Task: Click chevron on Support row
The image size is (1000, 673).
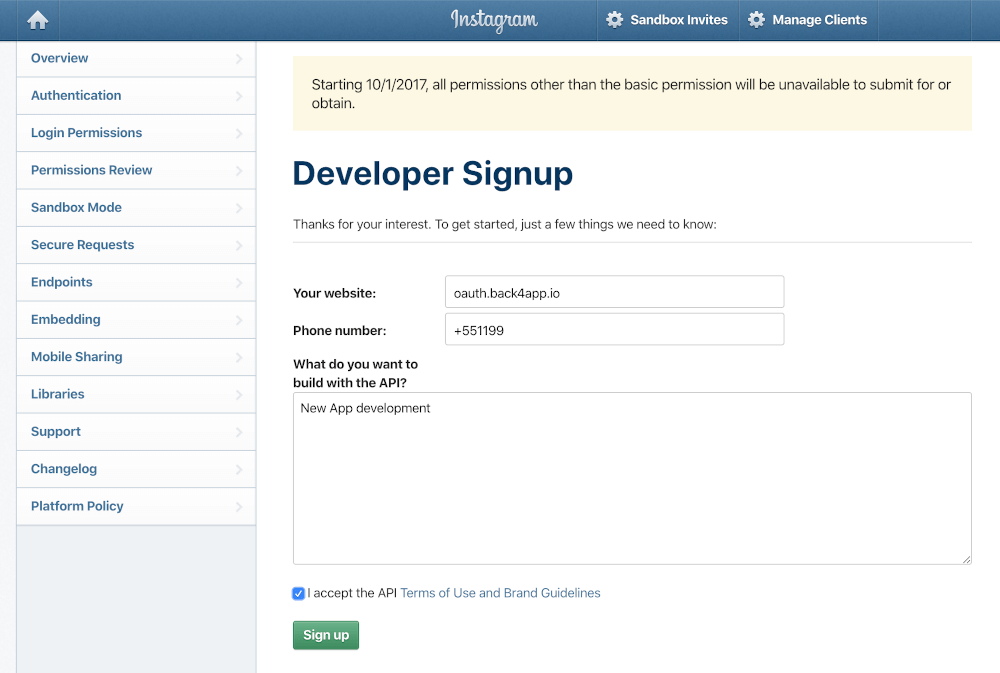Action: (x=239, y=432)
